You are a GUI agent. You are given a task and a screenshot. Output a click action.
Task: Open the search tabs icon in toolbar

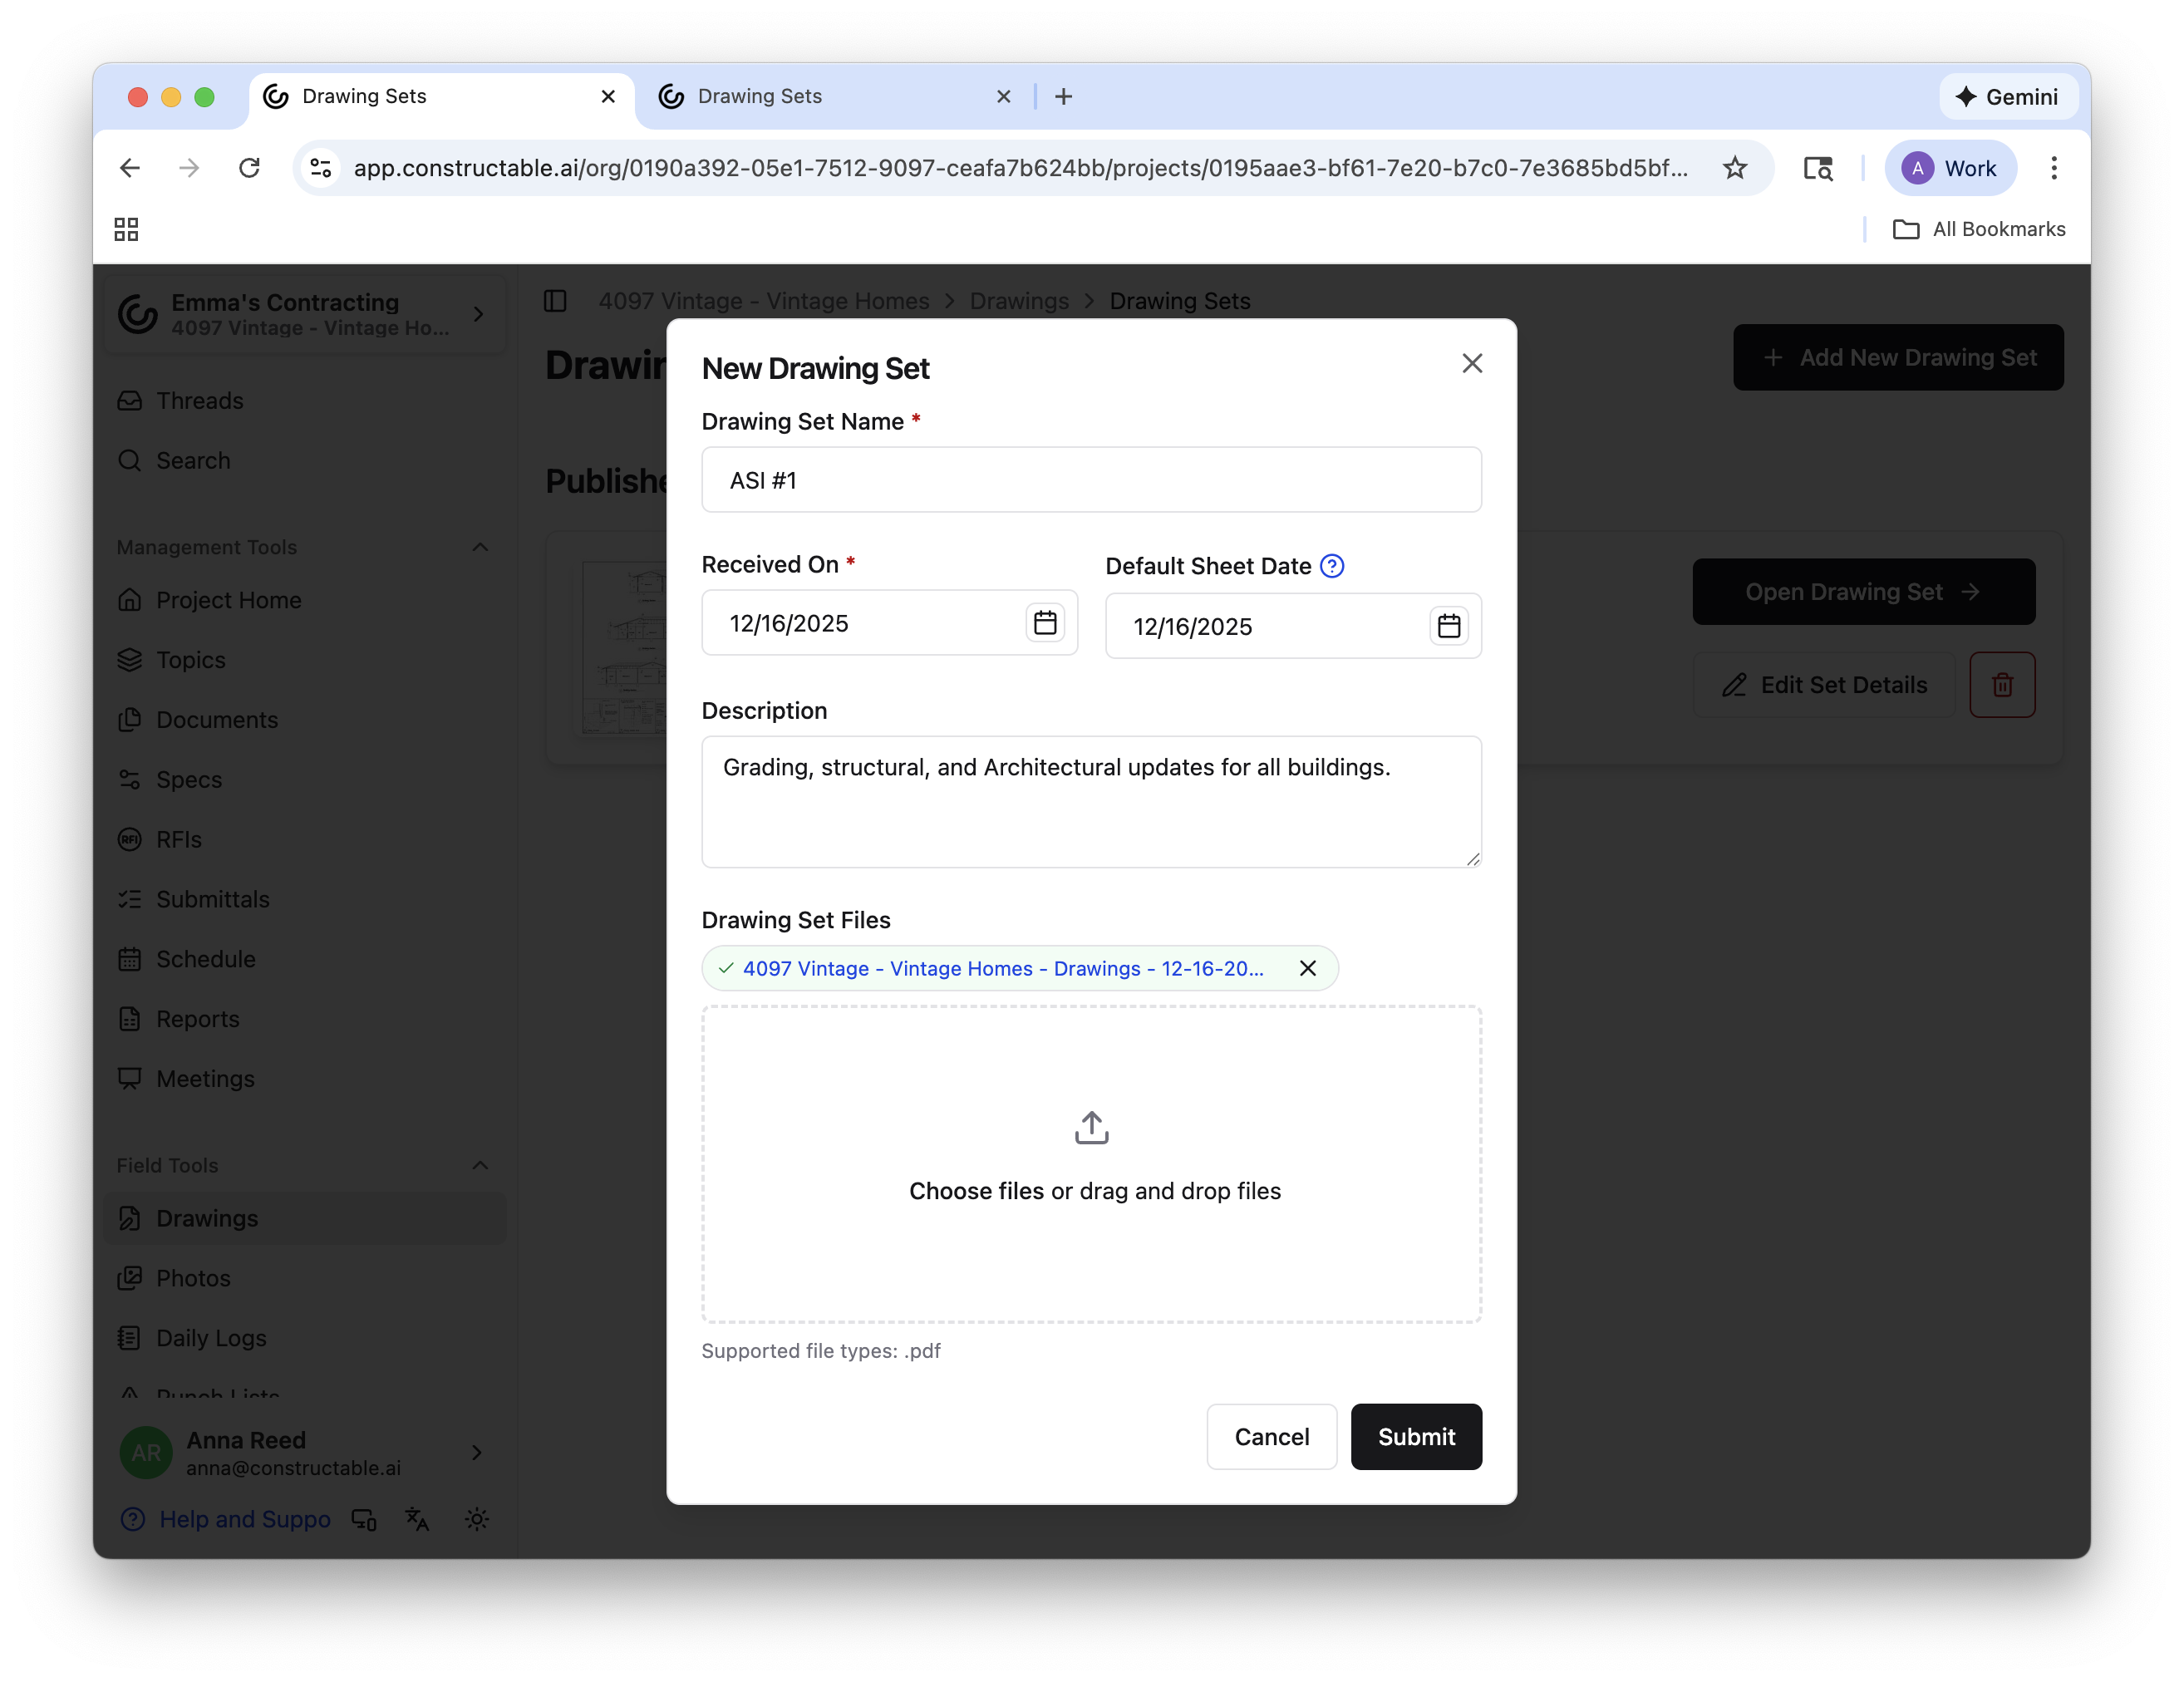1818,168
